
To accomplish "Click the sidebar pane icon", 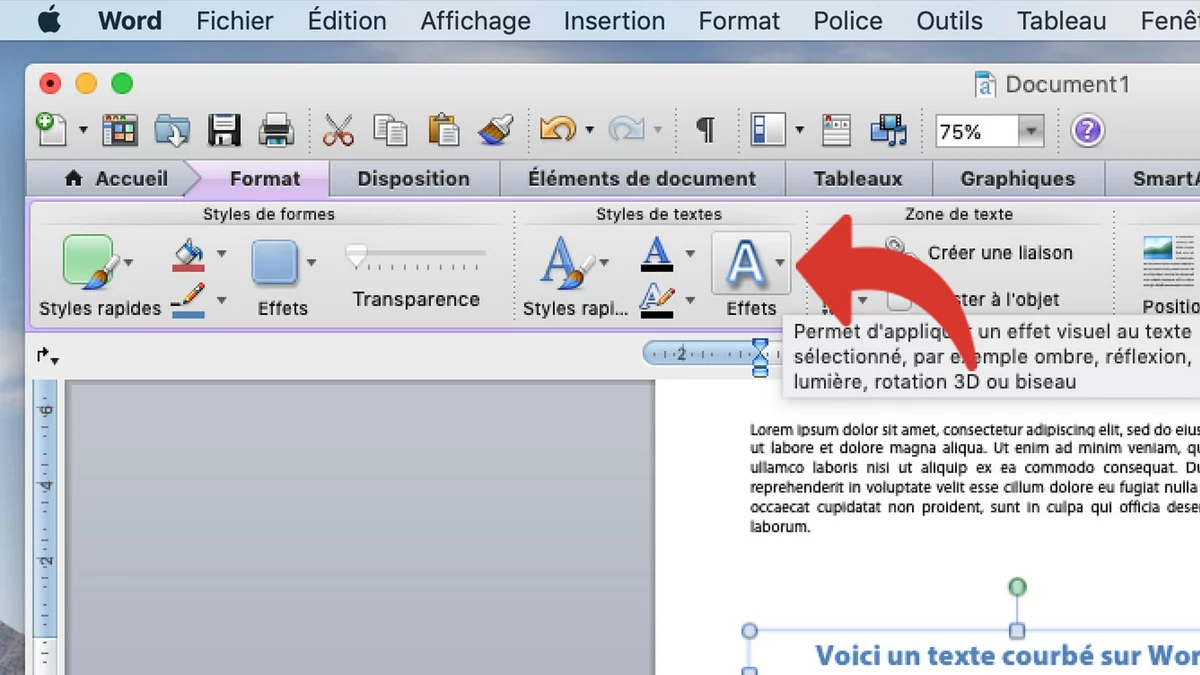I will point(767,130).
